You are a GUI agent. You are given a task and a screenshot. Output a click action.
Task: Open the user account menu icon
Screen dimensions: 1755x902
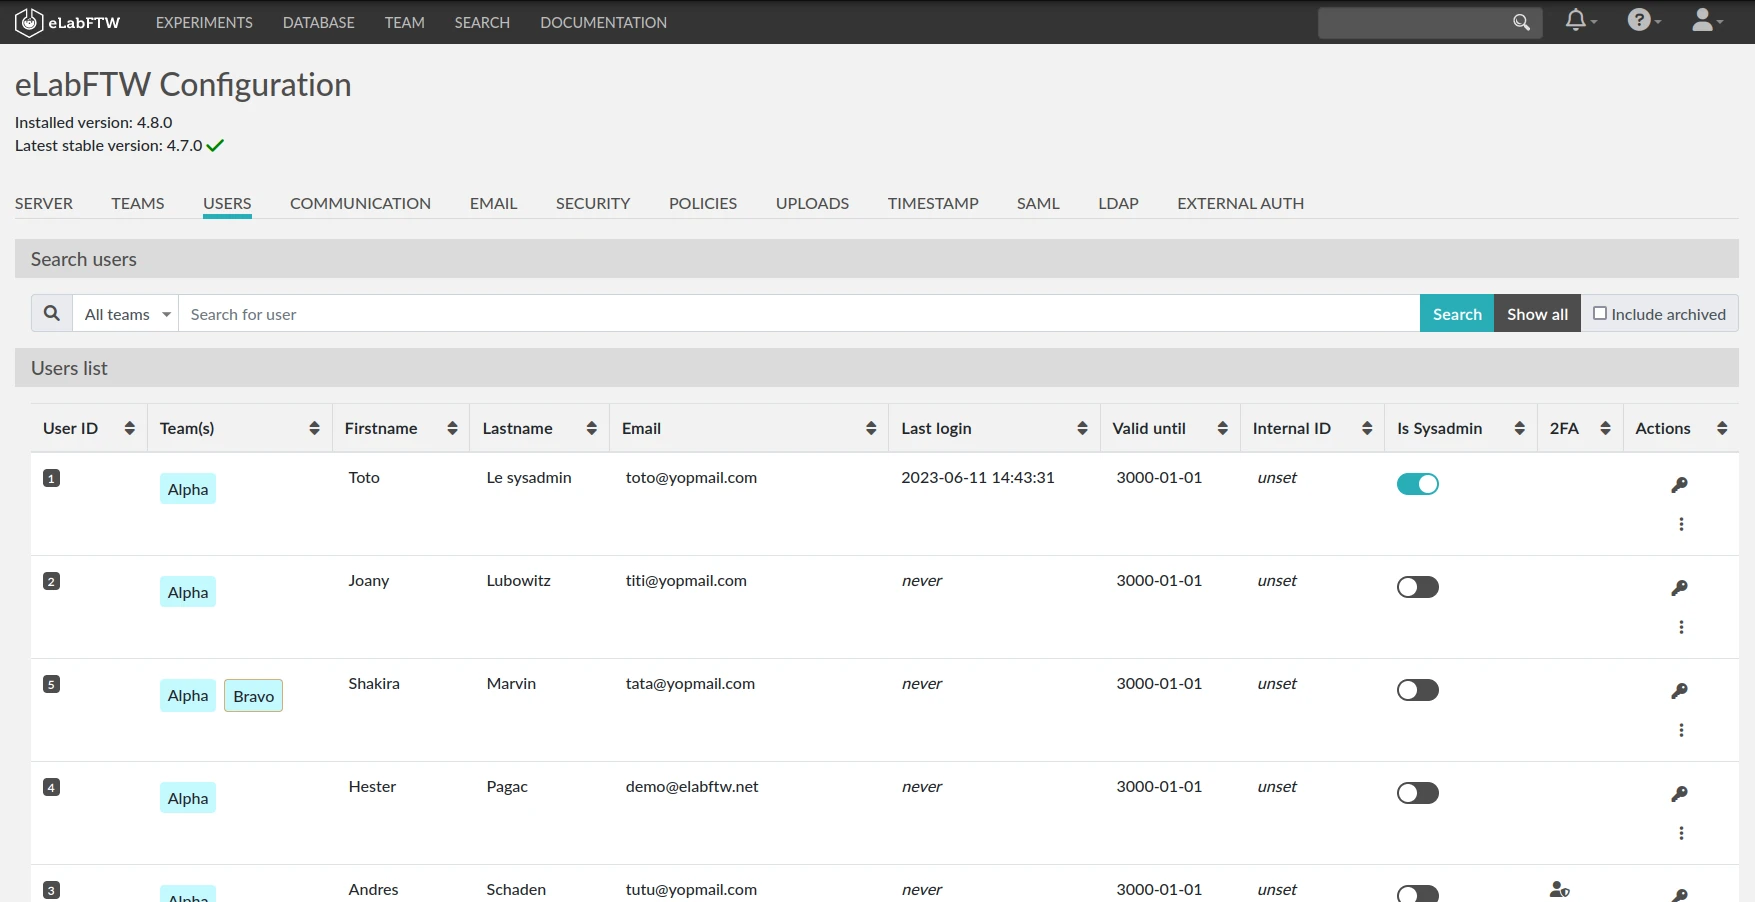point(1706,20)
